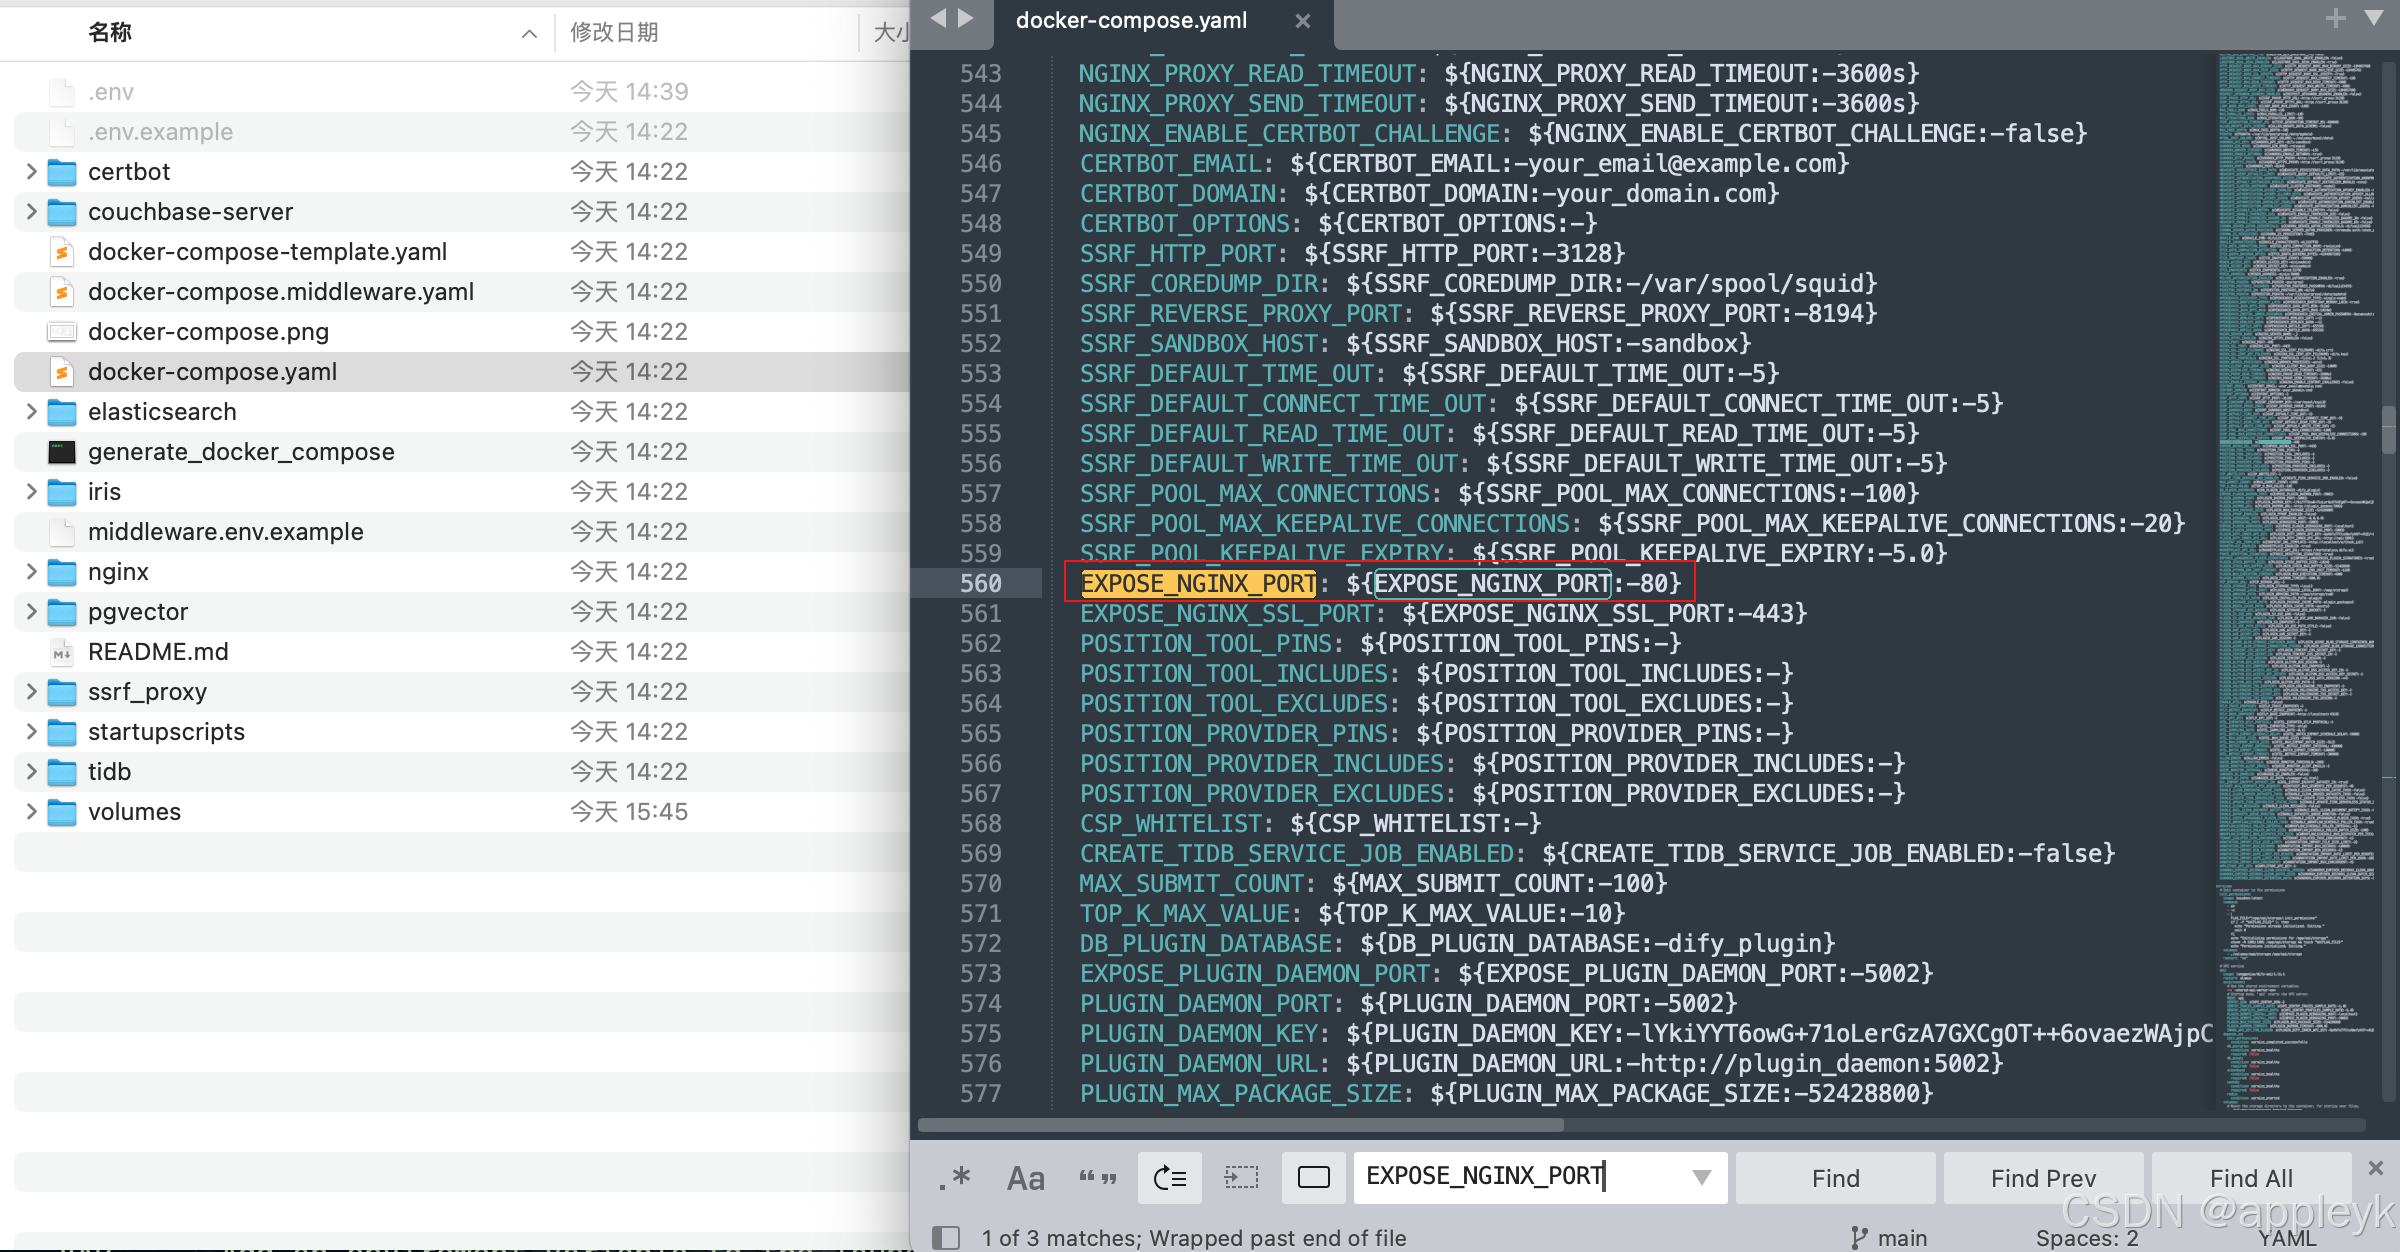Open the tab list dropdown triangle
Screen dimensions: 2400x1252
tap(2374, 18)
